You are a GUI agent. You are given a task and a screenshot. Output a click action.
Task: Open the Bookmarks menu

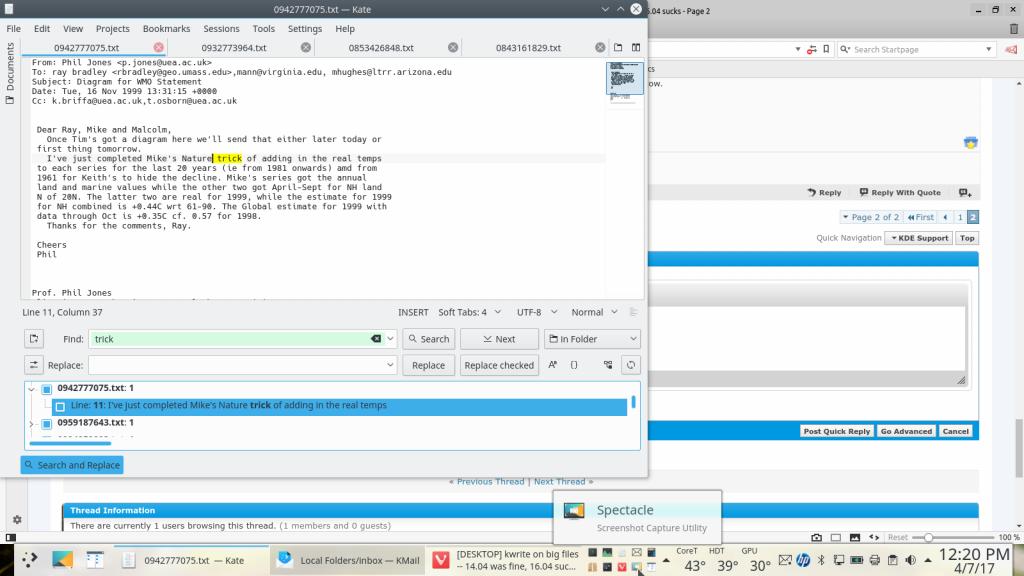pos(166,29)
